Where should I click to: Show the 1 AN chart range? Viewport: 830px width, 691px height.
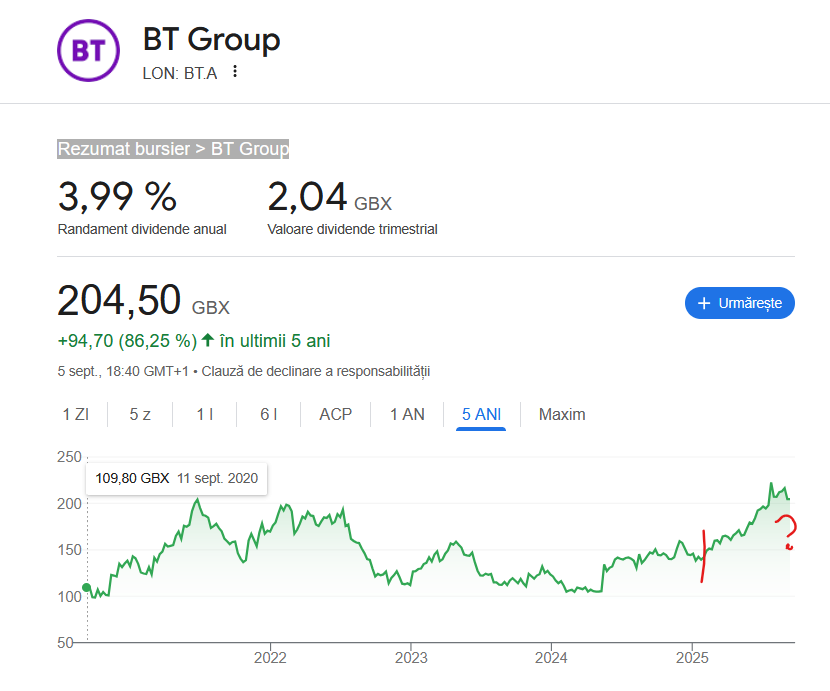point(407,414)
